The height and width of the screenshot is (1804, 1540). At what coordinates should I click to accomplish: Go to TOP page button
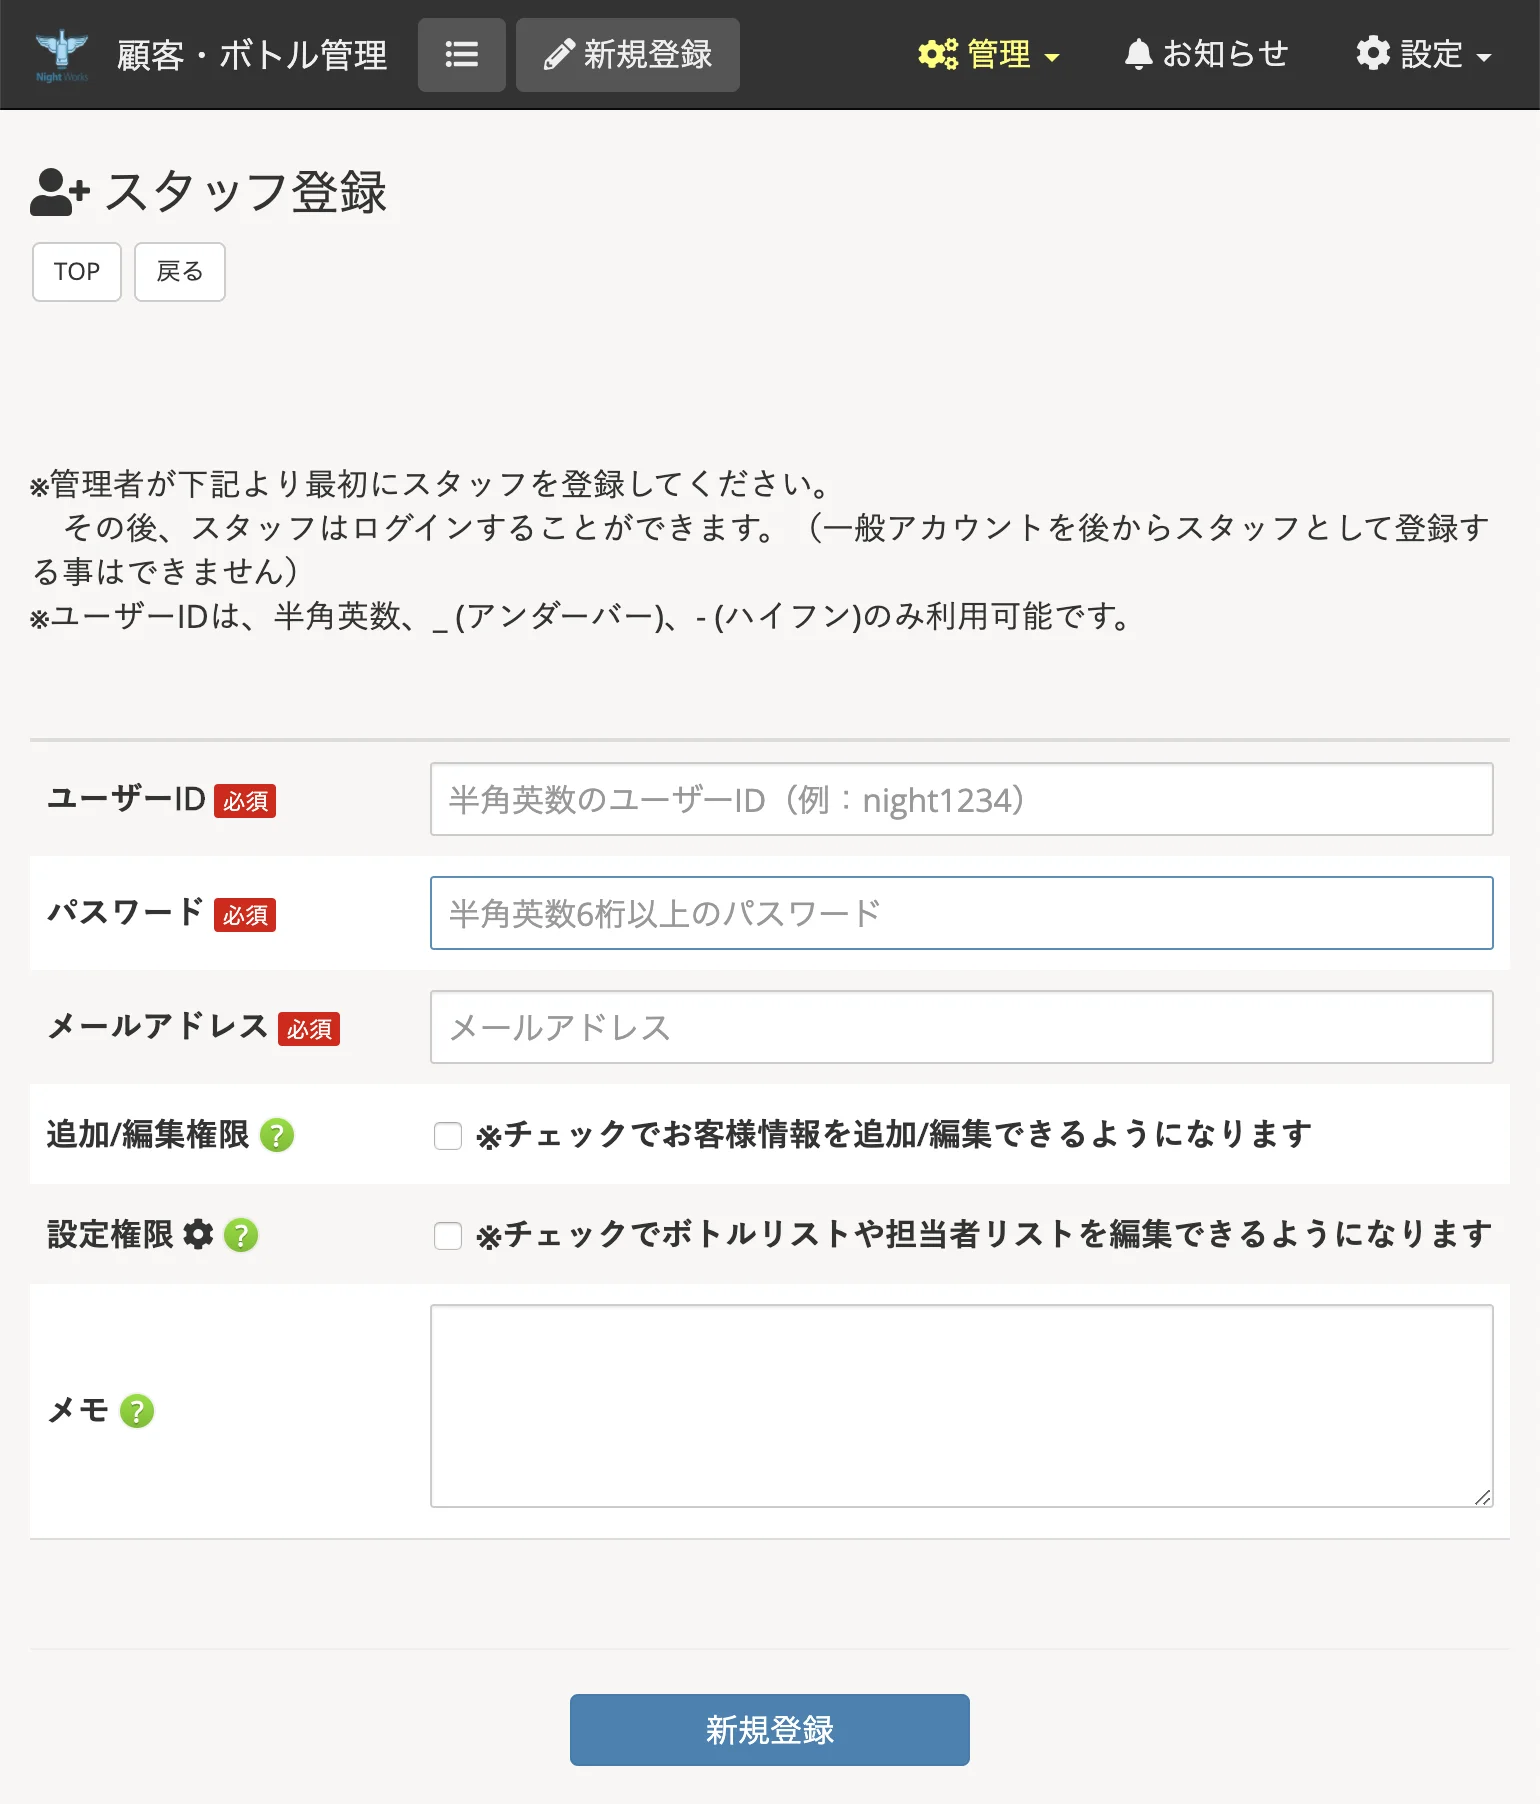pyautogui.click(x=77, y=272)
